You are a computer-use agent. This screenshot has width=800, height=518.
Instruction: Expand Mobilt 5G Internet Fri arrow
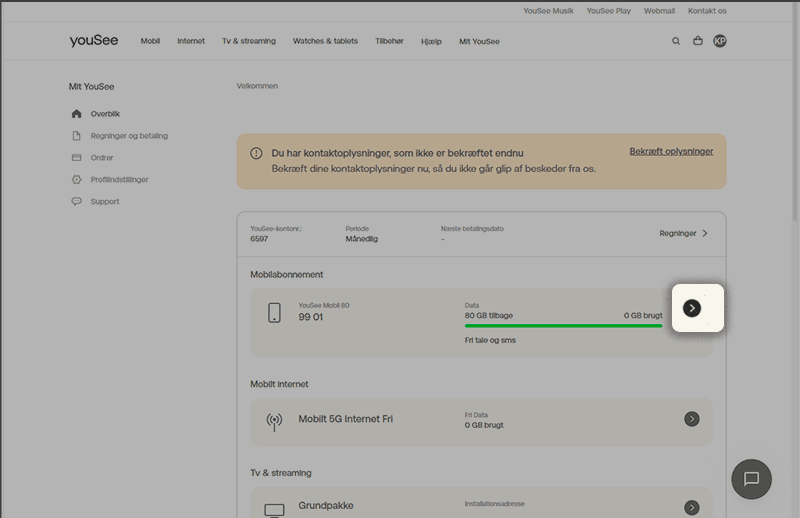click(x=692, y=419)
